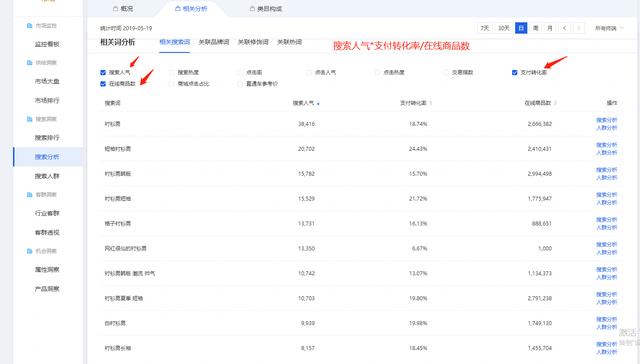
Task: Open 人群分析 link in the 15,782 row
Action: 607,178
